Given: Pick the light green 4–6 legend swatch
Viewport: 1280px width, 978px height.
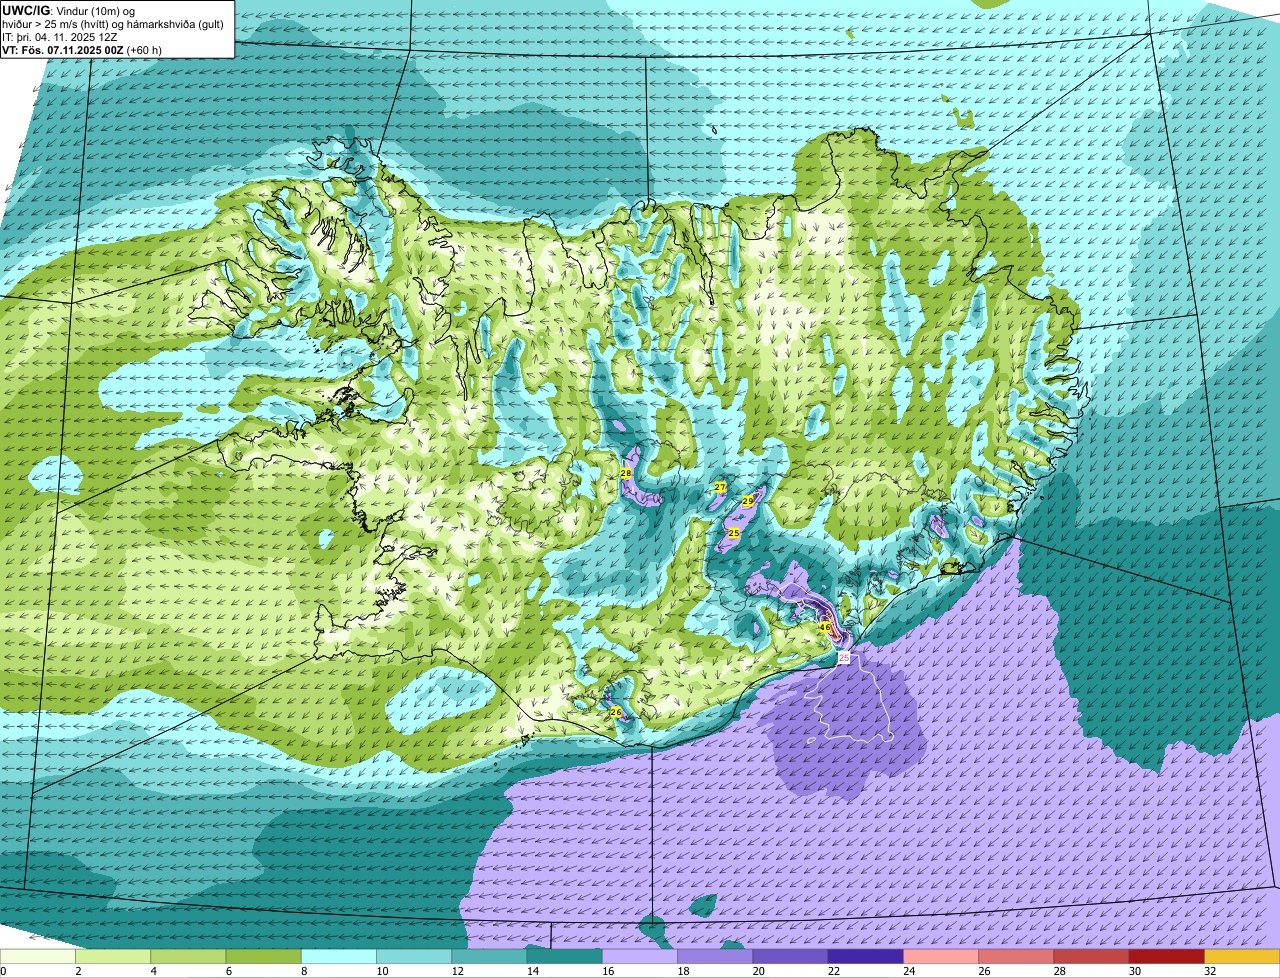Looking at the screenshot, I should tap(188, 957).
